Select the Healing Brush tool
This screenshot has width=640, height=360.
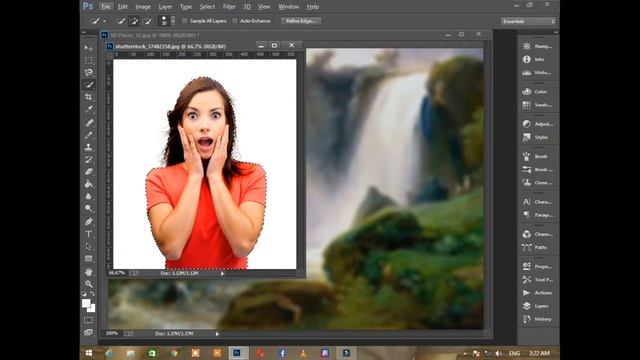(89, 122)
